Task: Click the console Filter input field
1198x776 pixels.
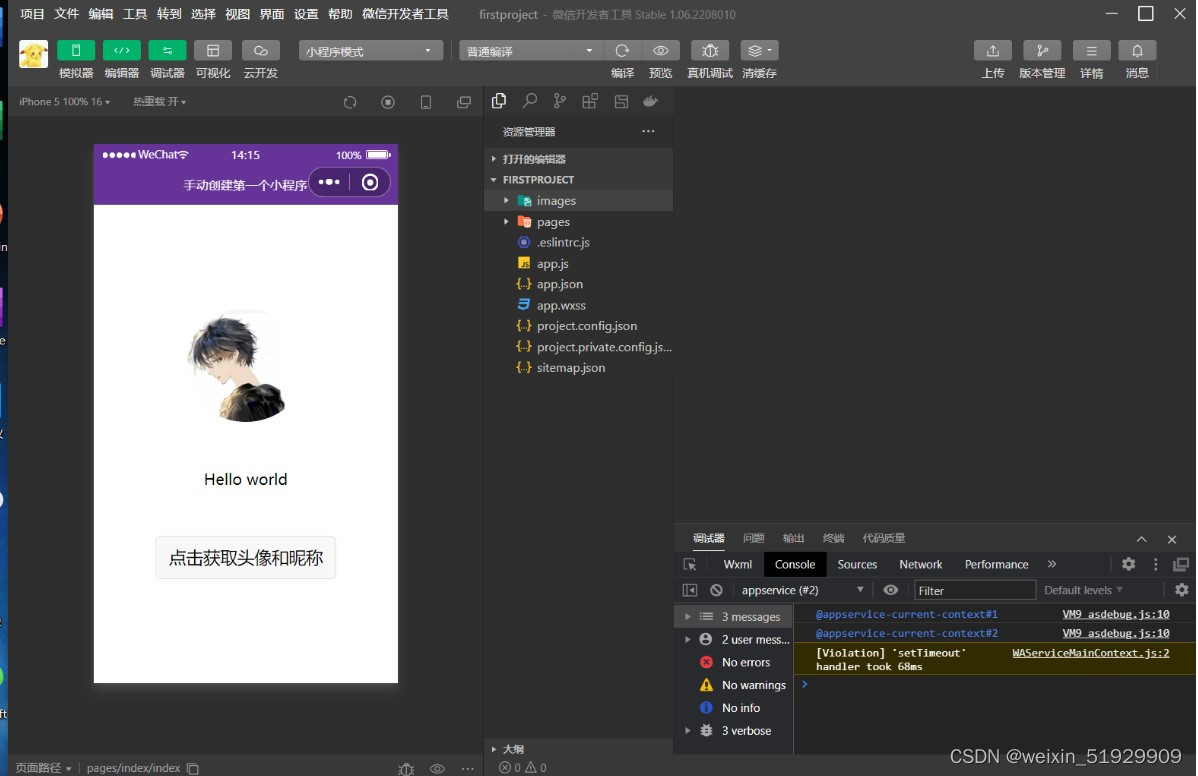Action: click(974, 590)
